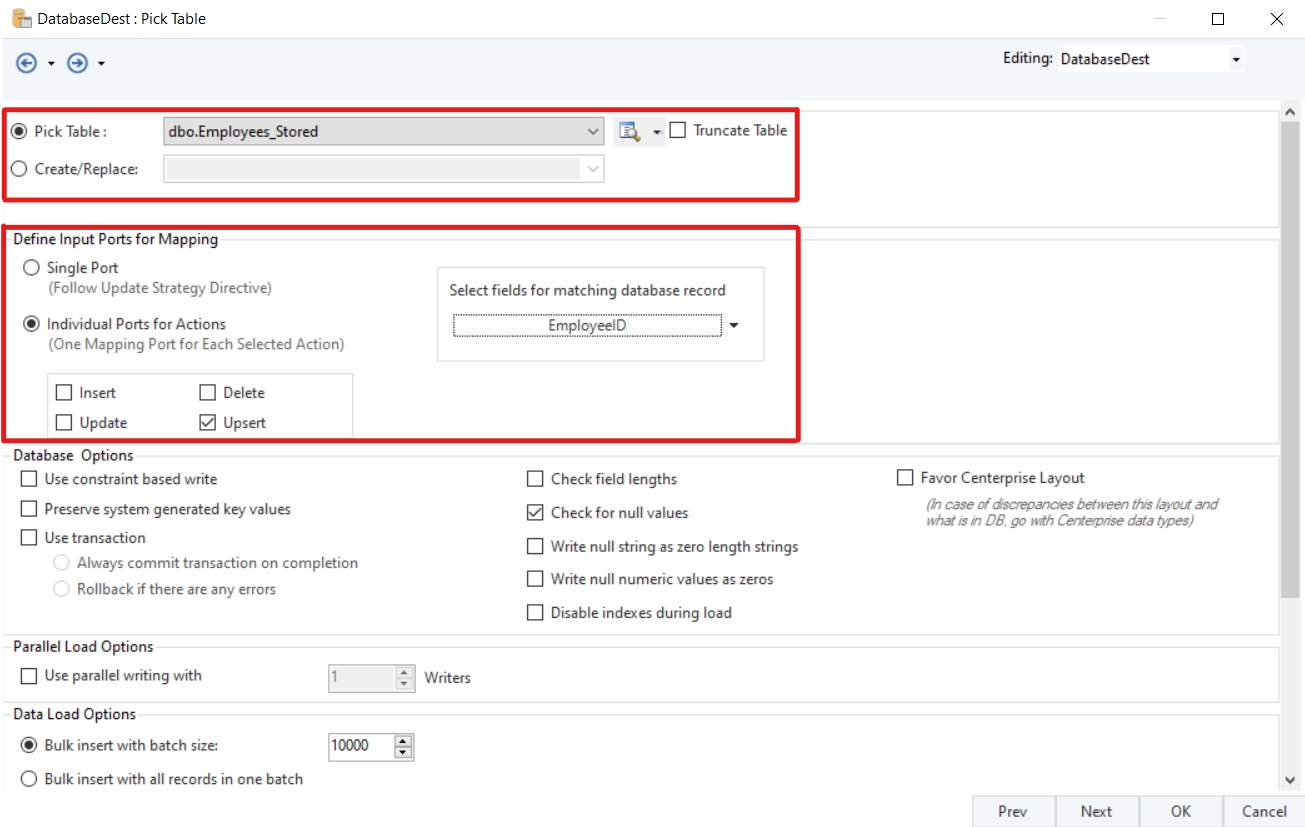This screenshot has height=827, width=1305.
Task: Uncheck the Upsert action checkbox
Action: [208, 423]
